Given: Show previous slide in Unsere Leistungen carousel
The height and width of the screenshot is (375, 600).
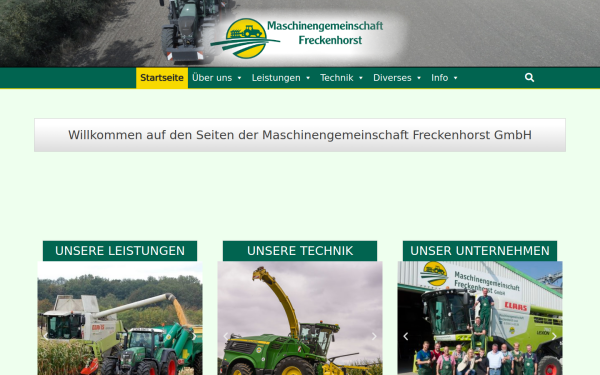Looking at the screenshot, I should 46,336.
